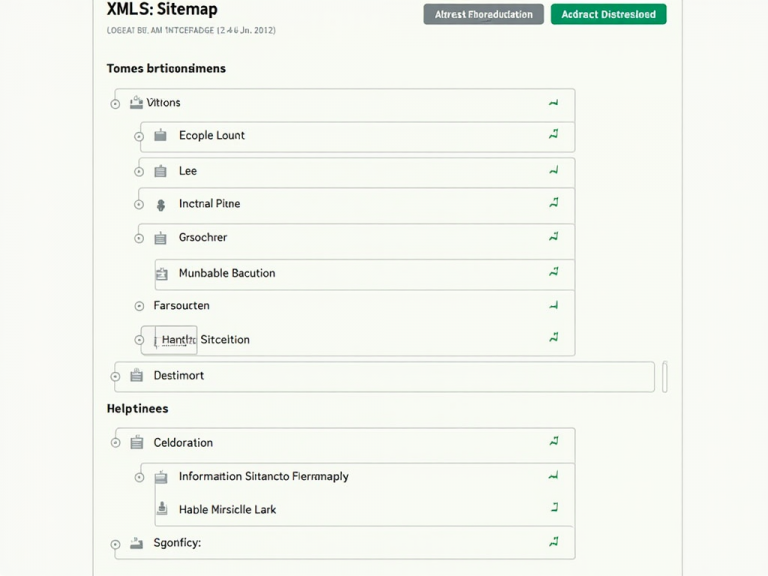
Task: Select the Lee label
Action: (x=188, y=171)
